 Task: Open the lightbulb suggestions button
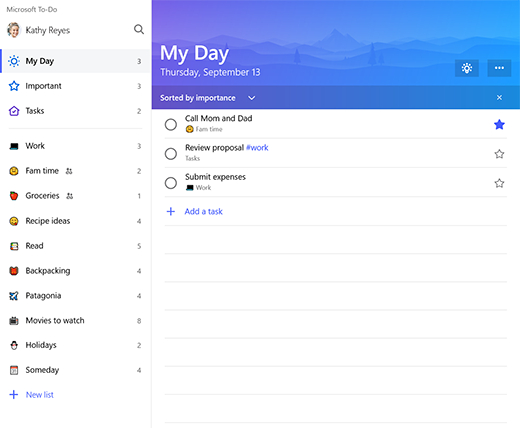pyautogui.click(x=467, y=68)
